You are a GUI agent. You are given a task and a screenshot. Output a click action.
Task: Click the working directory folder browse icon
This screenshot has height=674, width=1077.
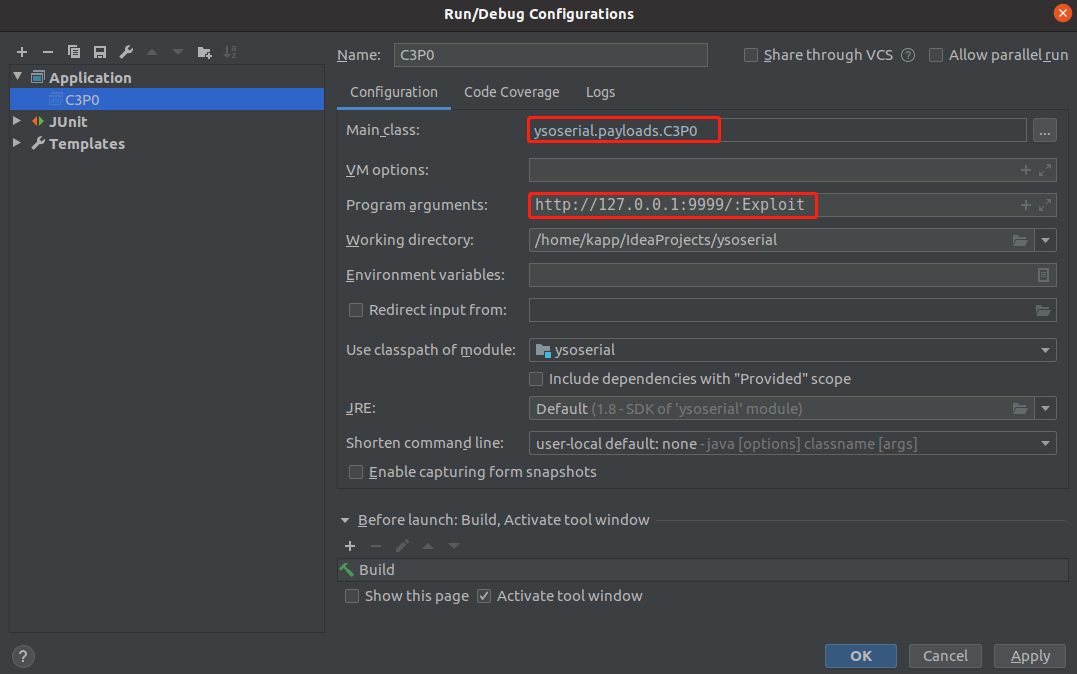click(x=1020, y=240)
